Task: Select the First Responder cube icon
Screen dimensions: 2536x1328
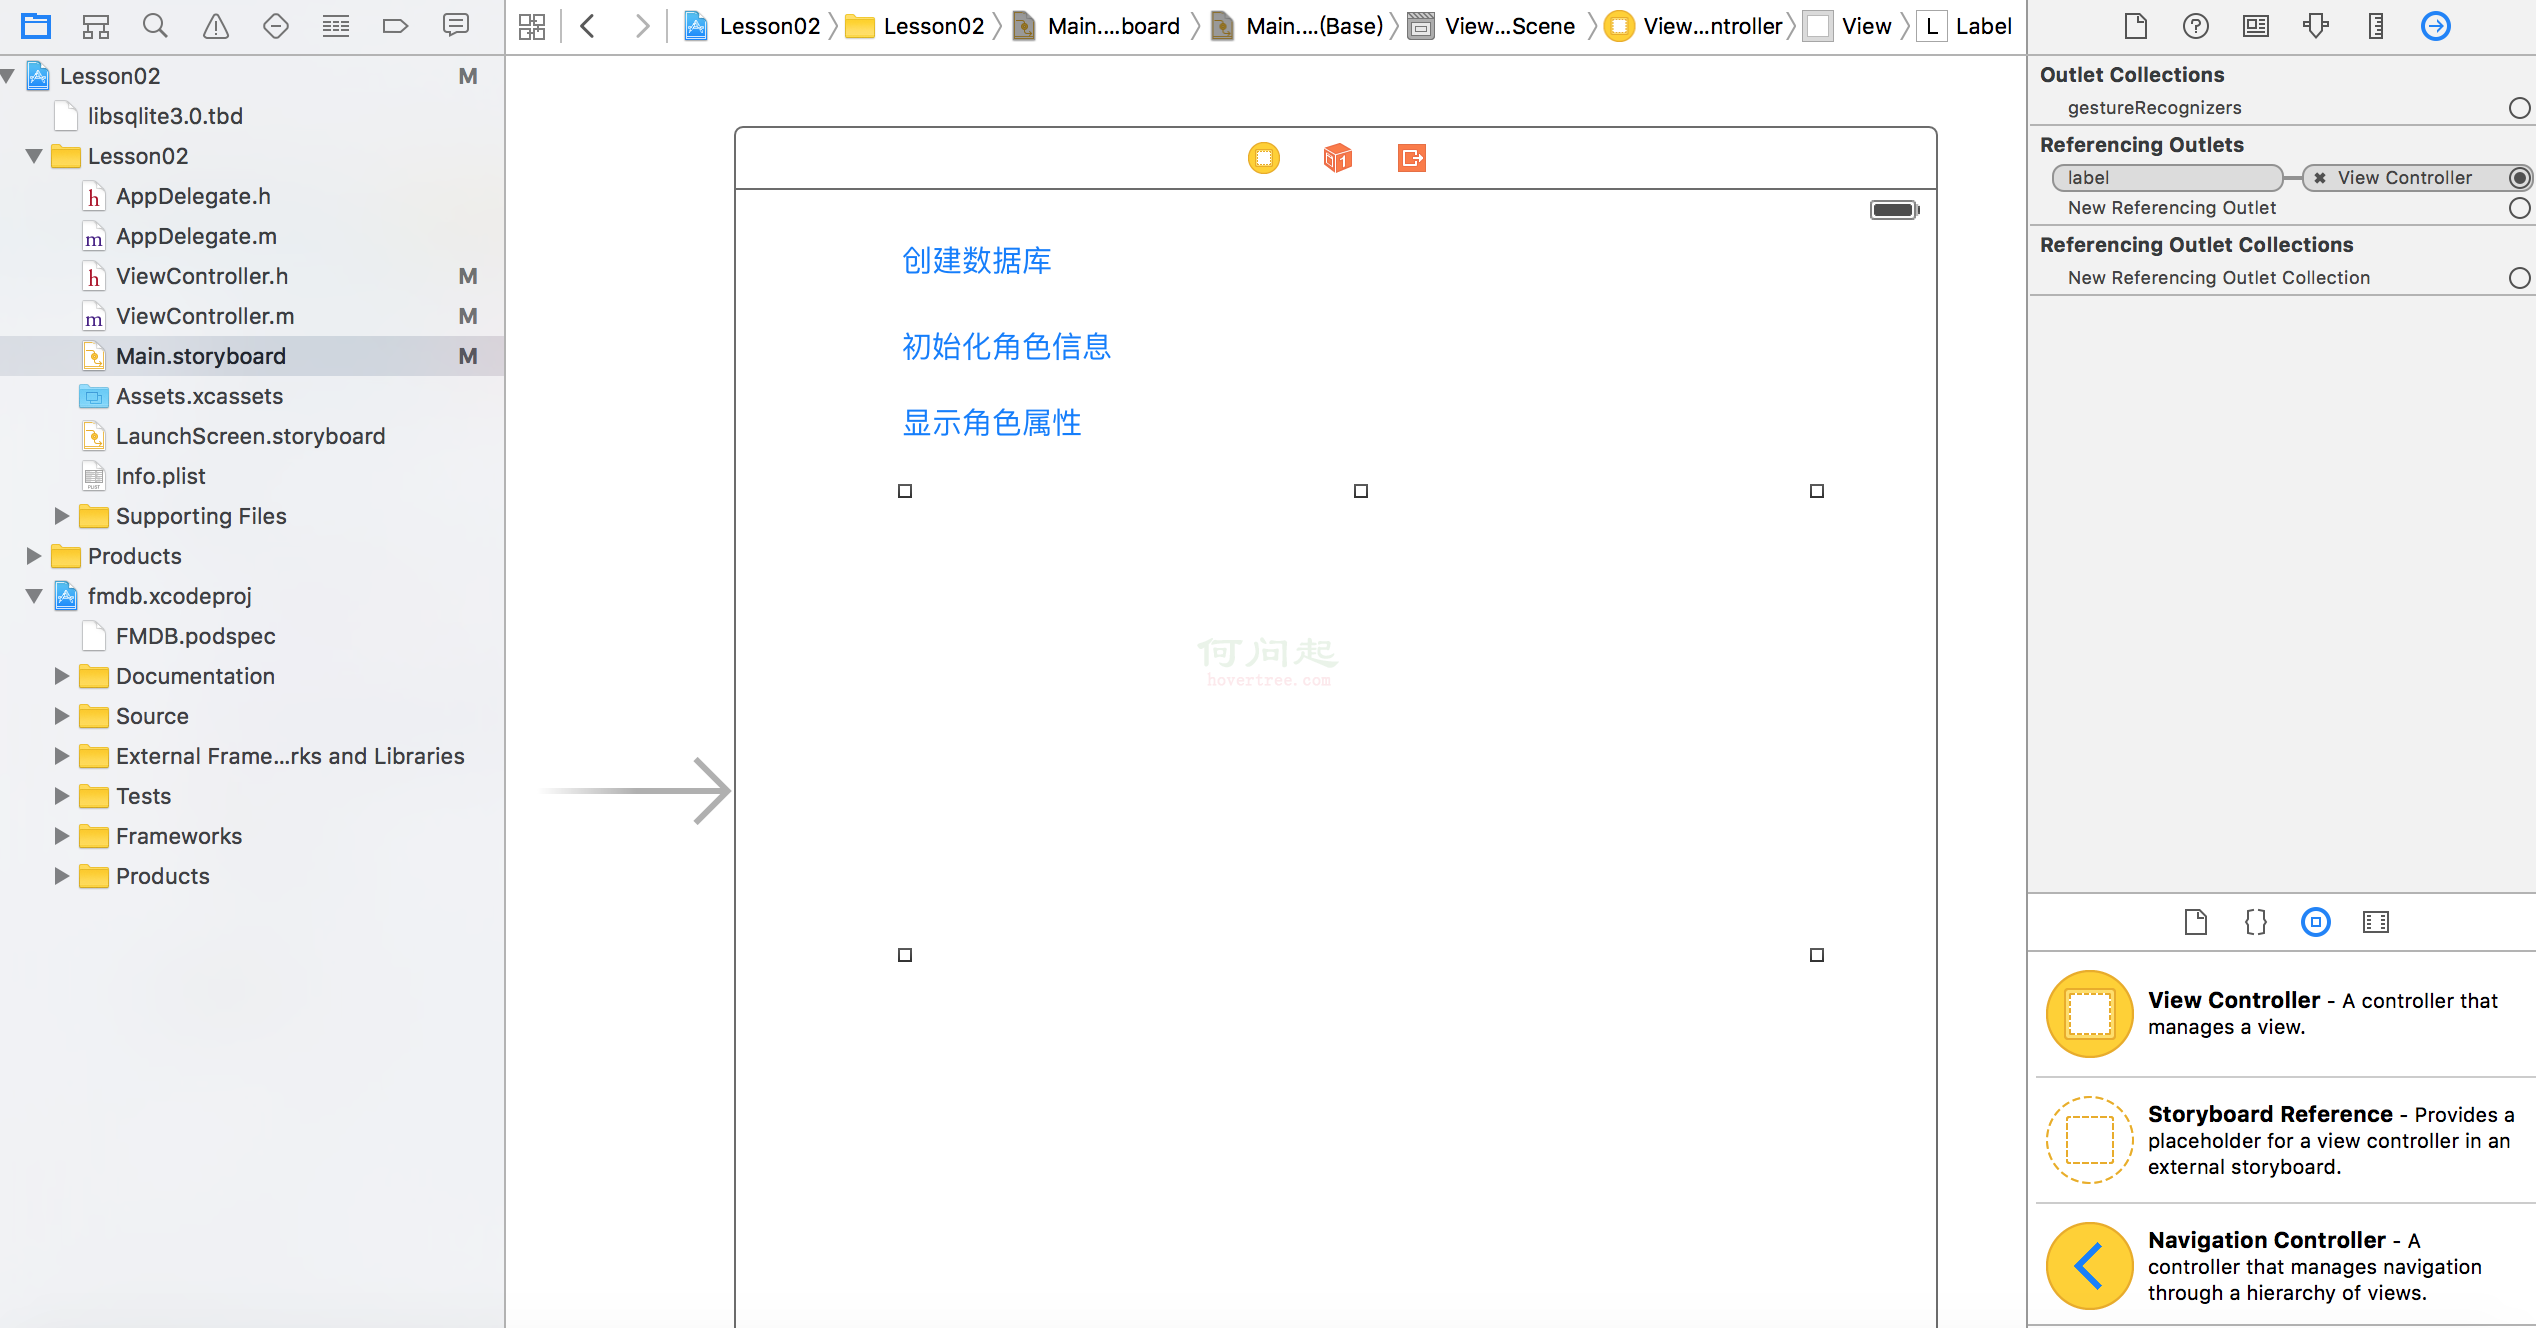Action: coord(1337,158)
